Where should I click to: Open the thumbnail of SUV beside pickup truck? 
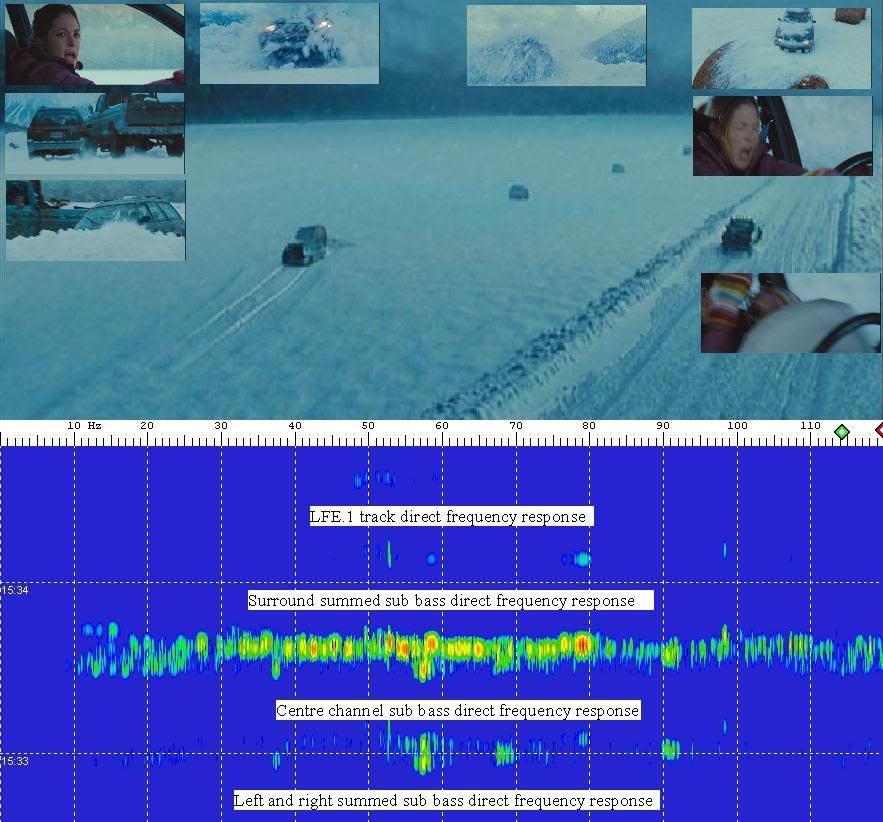[95, 134]
